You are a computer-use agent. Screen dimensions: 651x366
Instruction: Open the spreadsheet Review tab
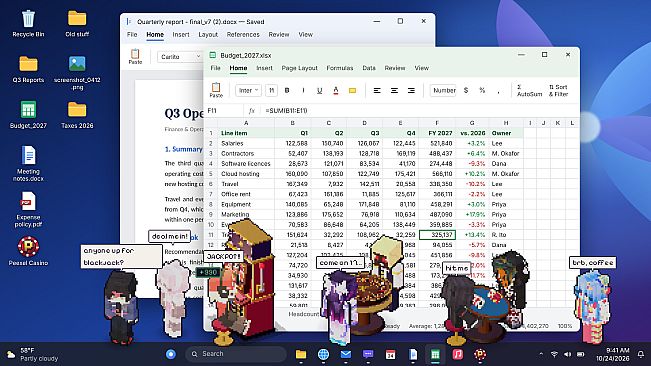(394, 68)
